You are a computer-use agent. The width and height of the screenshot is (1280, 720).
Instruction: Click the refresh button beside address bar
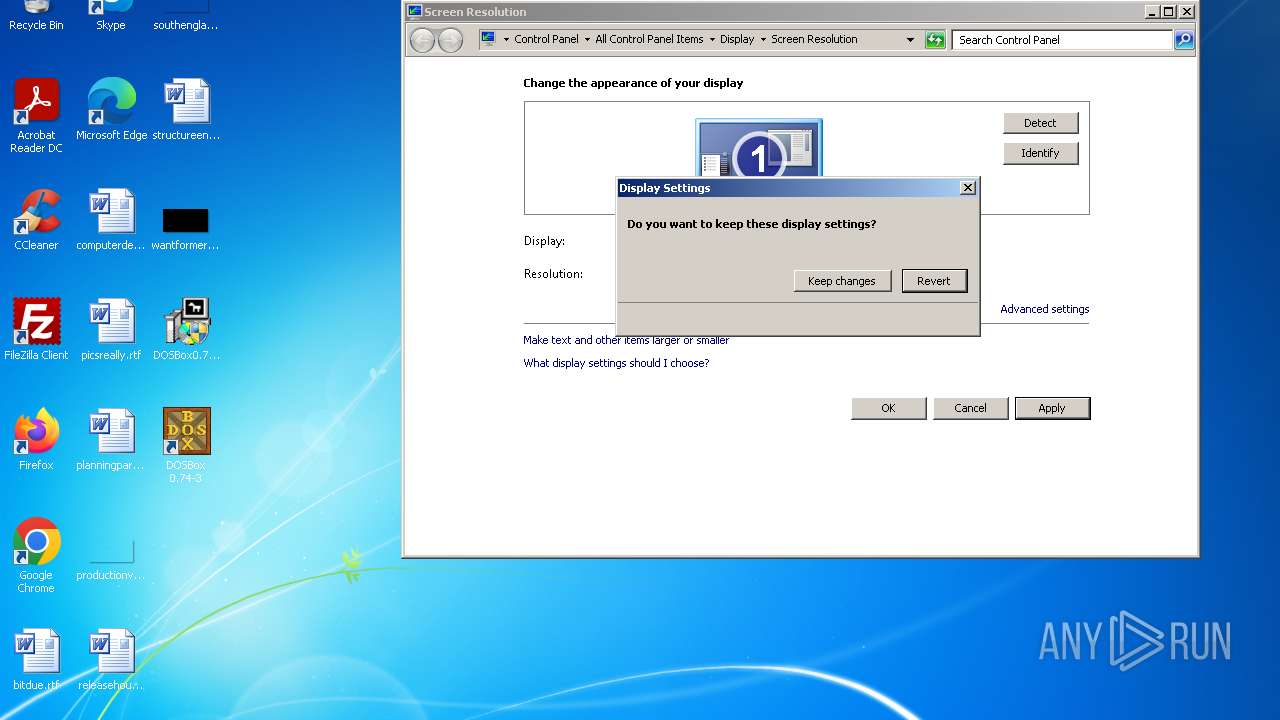coord(935,40)
